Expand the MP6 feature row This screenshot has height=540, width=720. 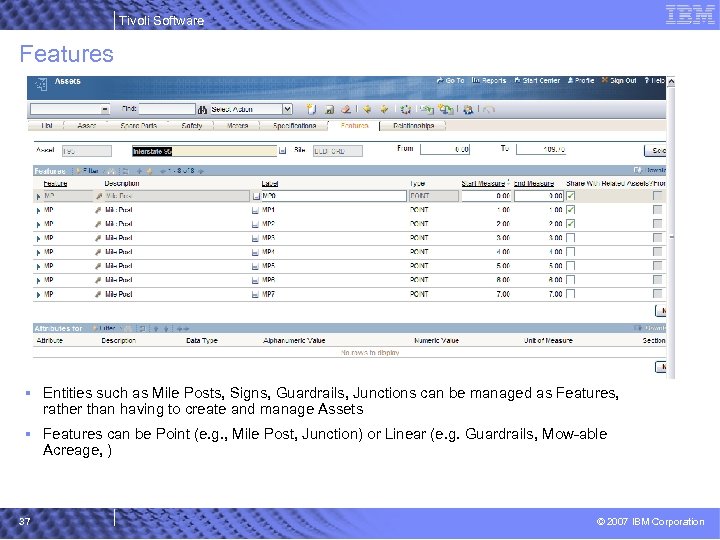point(39,281)
